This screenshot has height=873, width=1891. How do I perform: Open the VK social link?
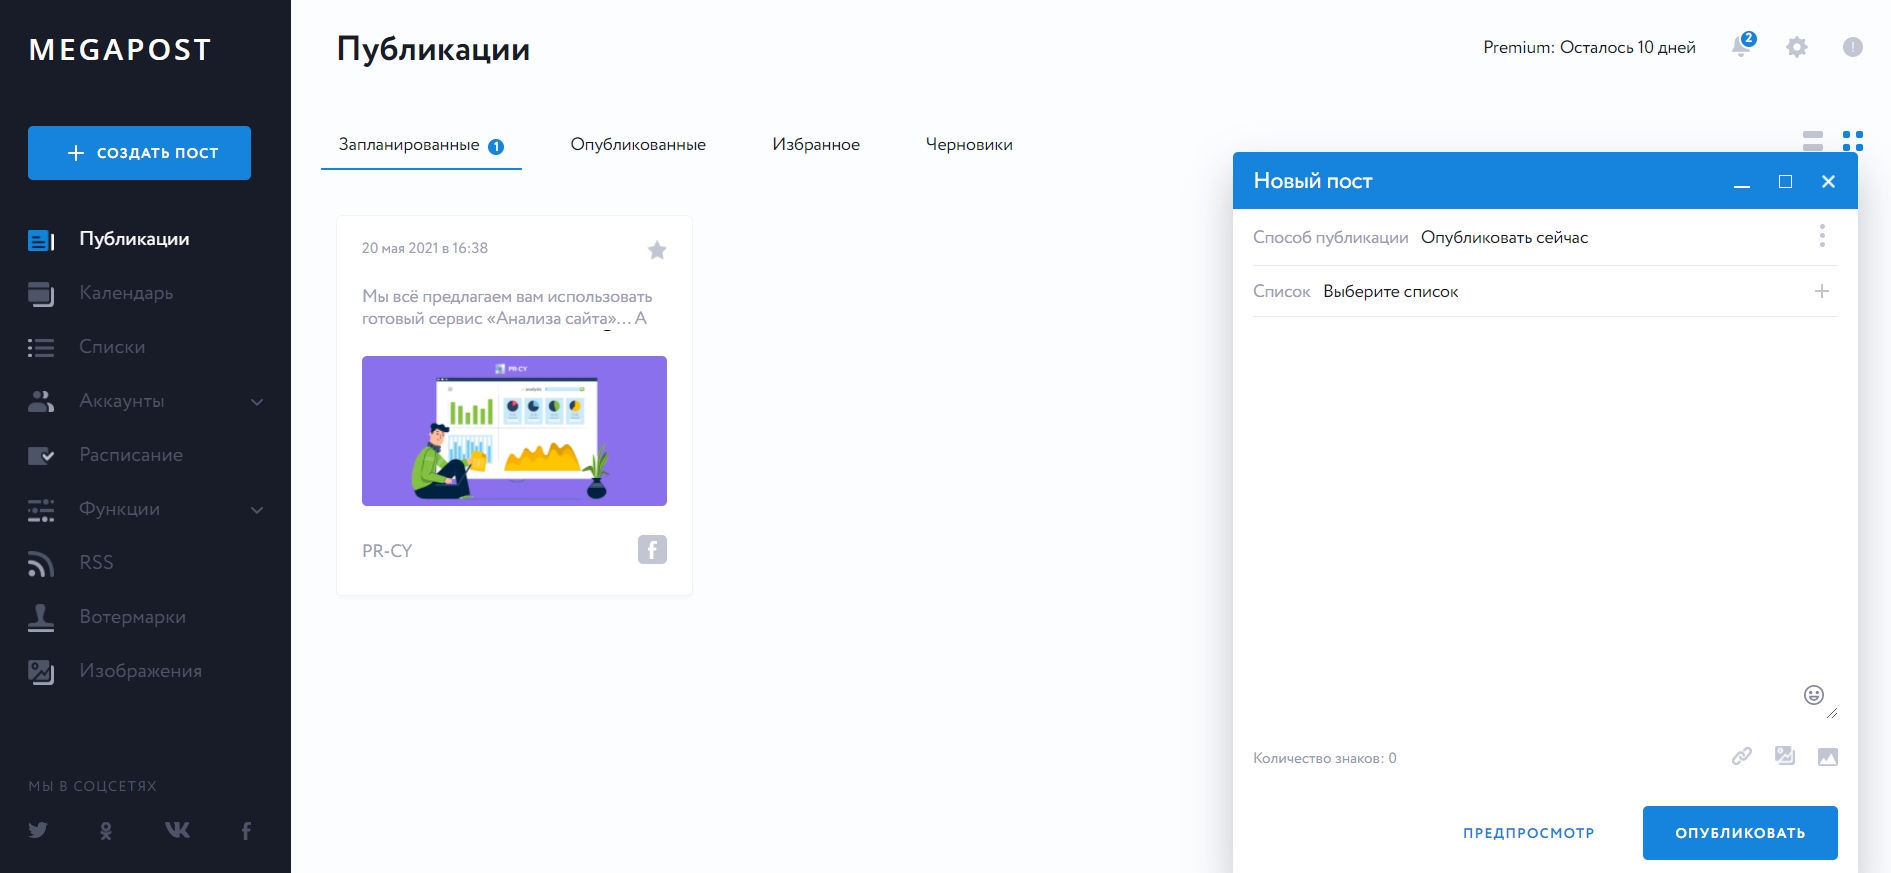tap(177, 830)
